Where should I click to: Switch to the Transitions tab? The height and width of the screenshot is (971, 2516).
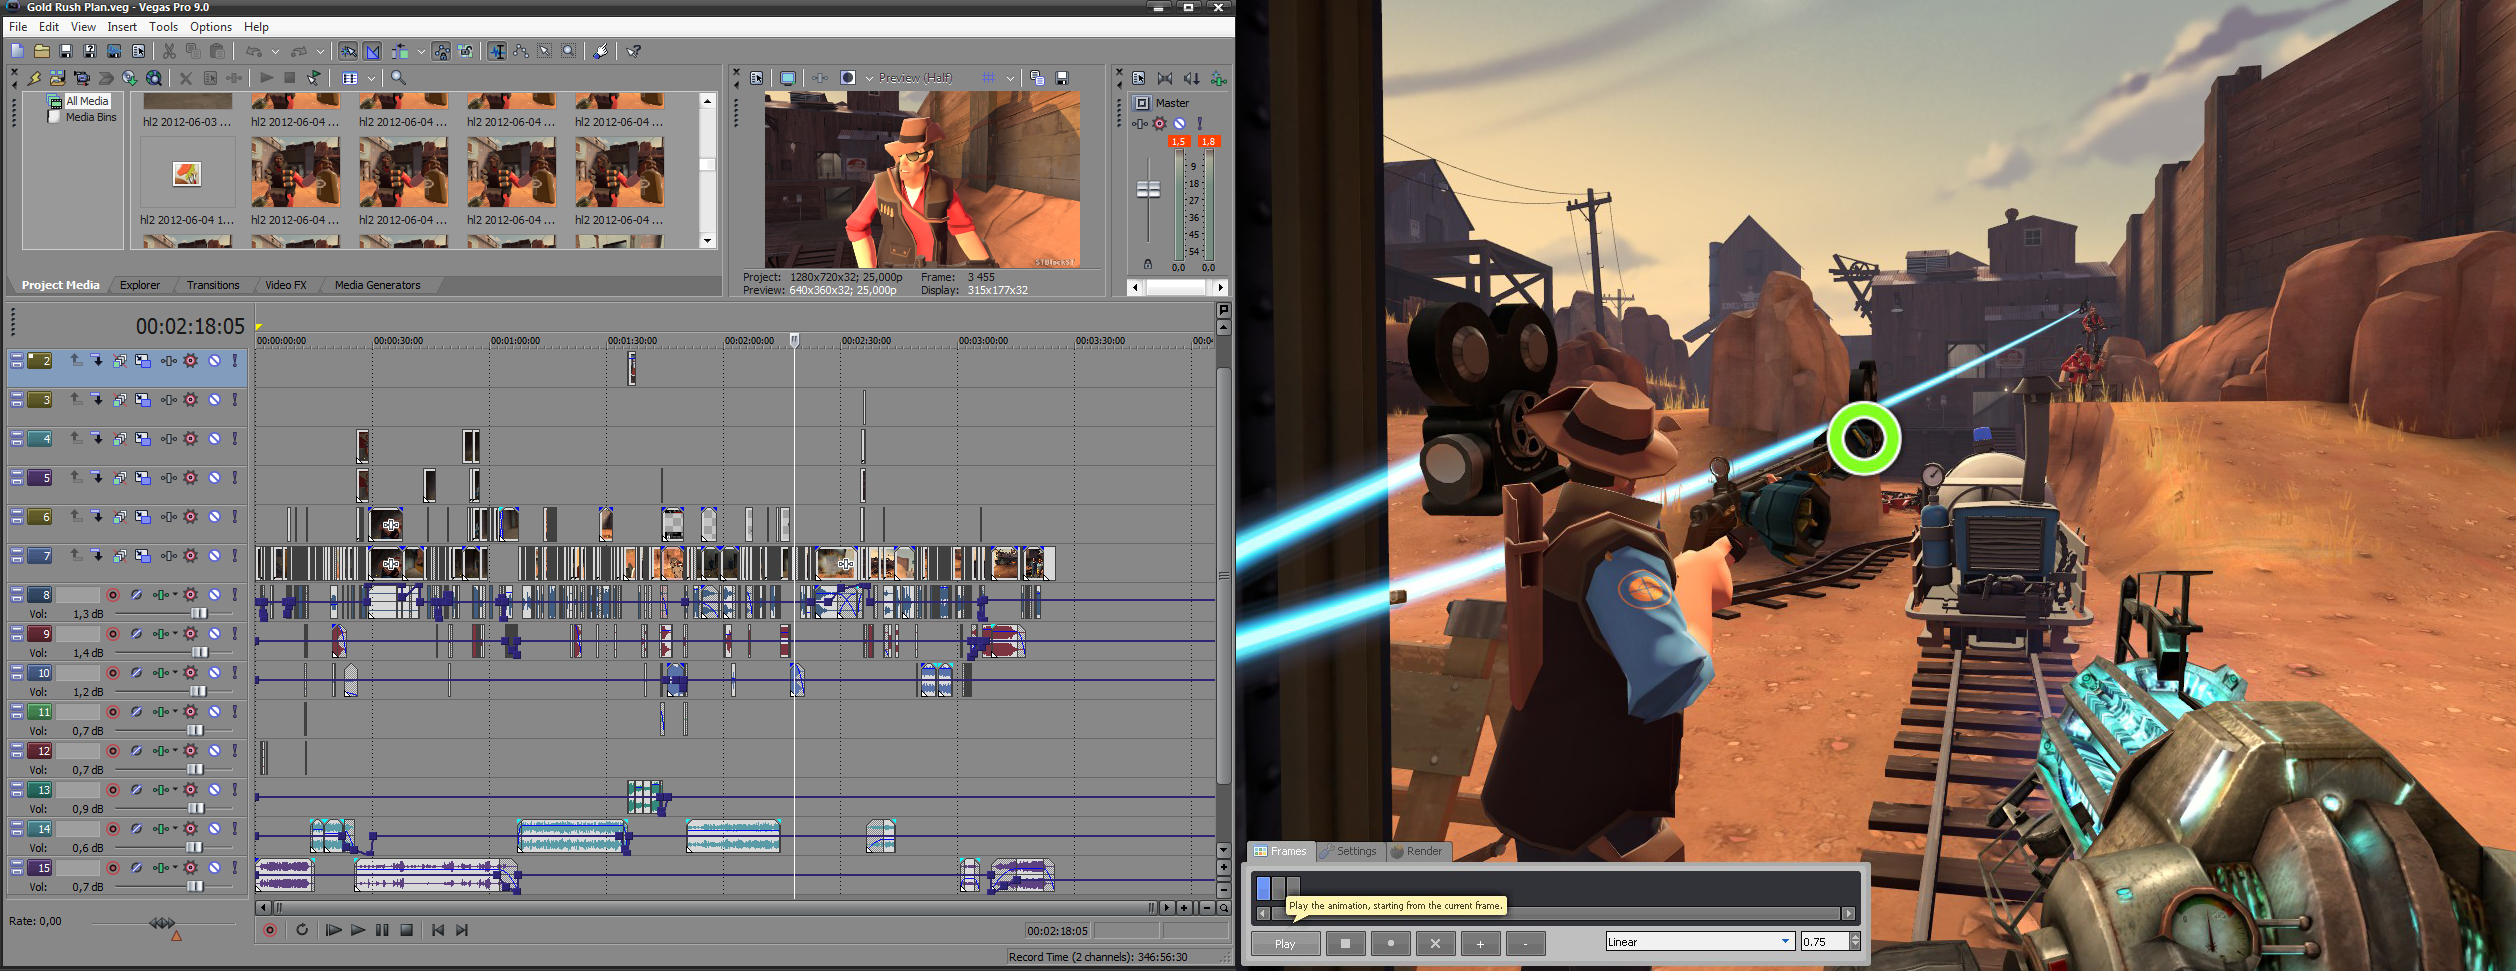[x=213, y=285]
